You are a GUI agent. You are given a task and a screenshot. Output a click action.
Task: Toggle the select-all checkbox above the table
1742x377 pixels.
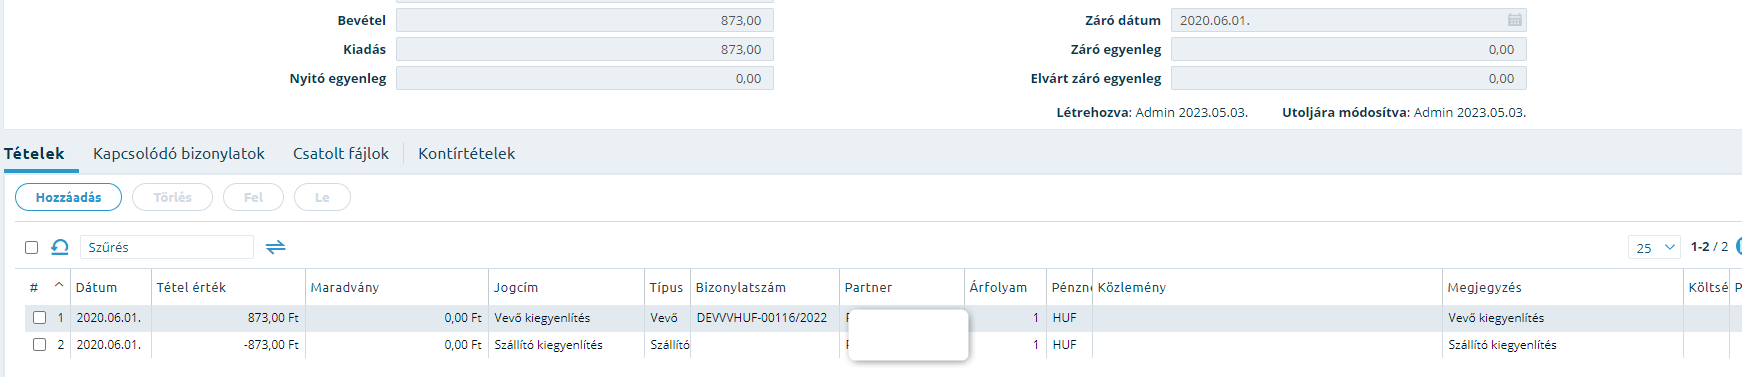pos(31,247)
